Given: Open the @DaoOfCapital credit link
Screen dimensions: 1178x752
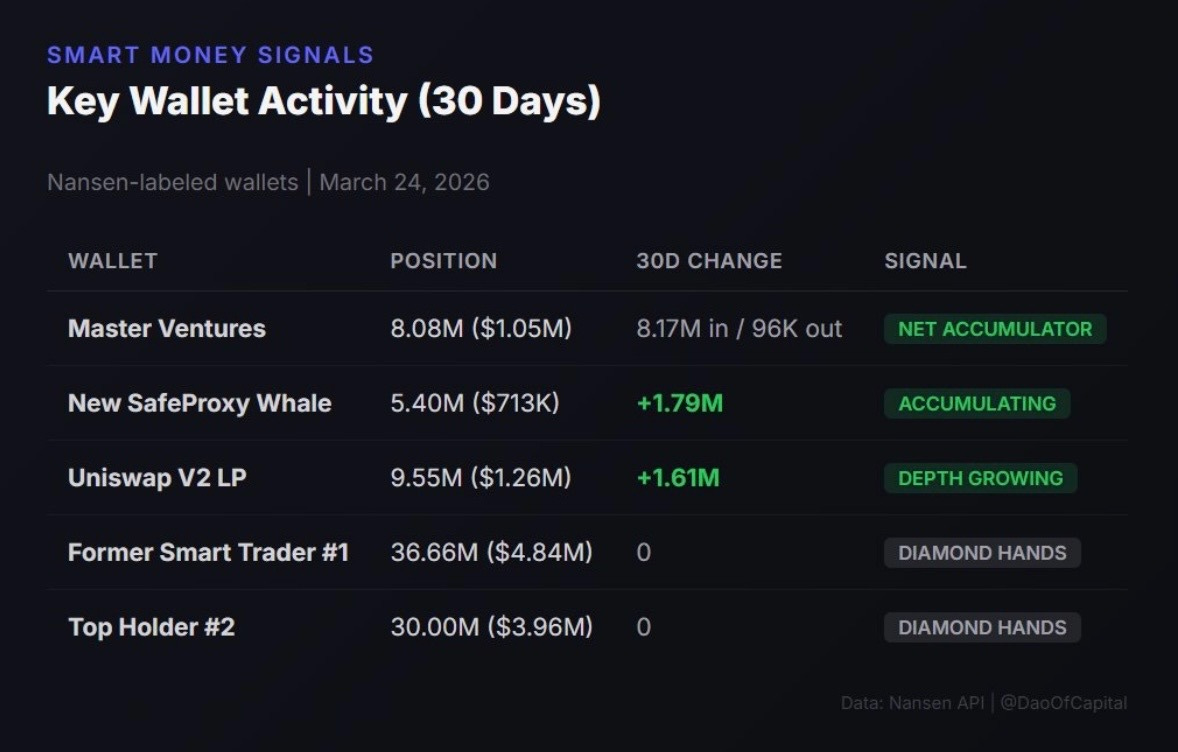Looking at the screenshot, I should (x=1063, y=702).
